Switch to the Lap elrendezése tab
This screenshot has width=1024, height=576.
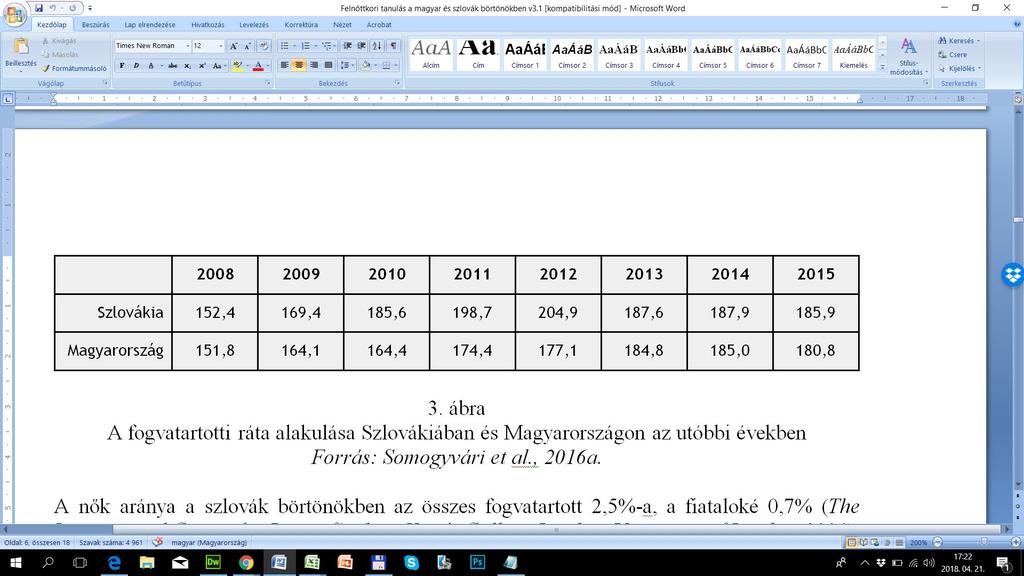(150, 25)
